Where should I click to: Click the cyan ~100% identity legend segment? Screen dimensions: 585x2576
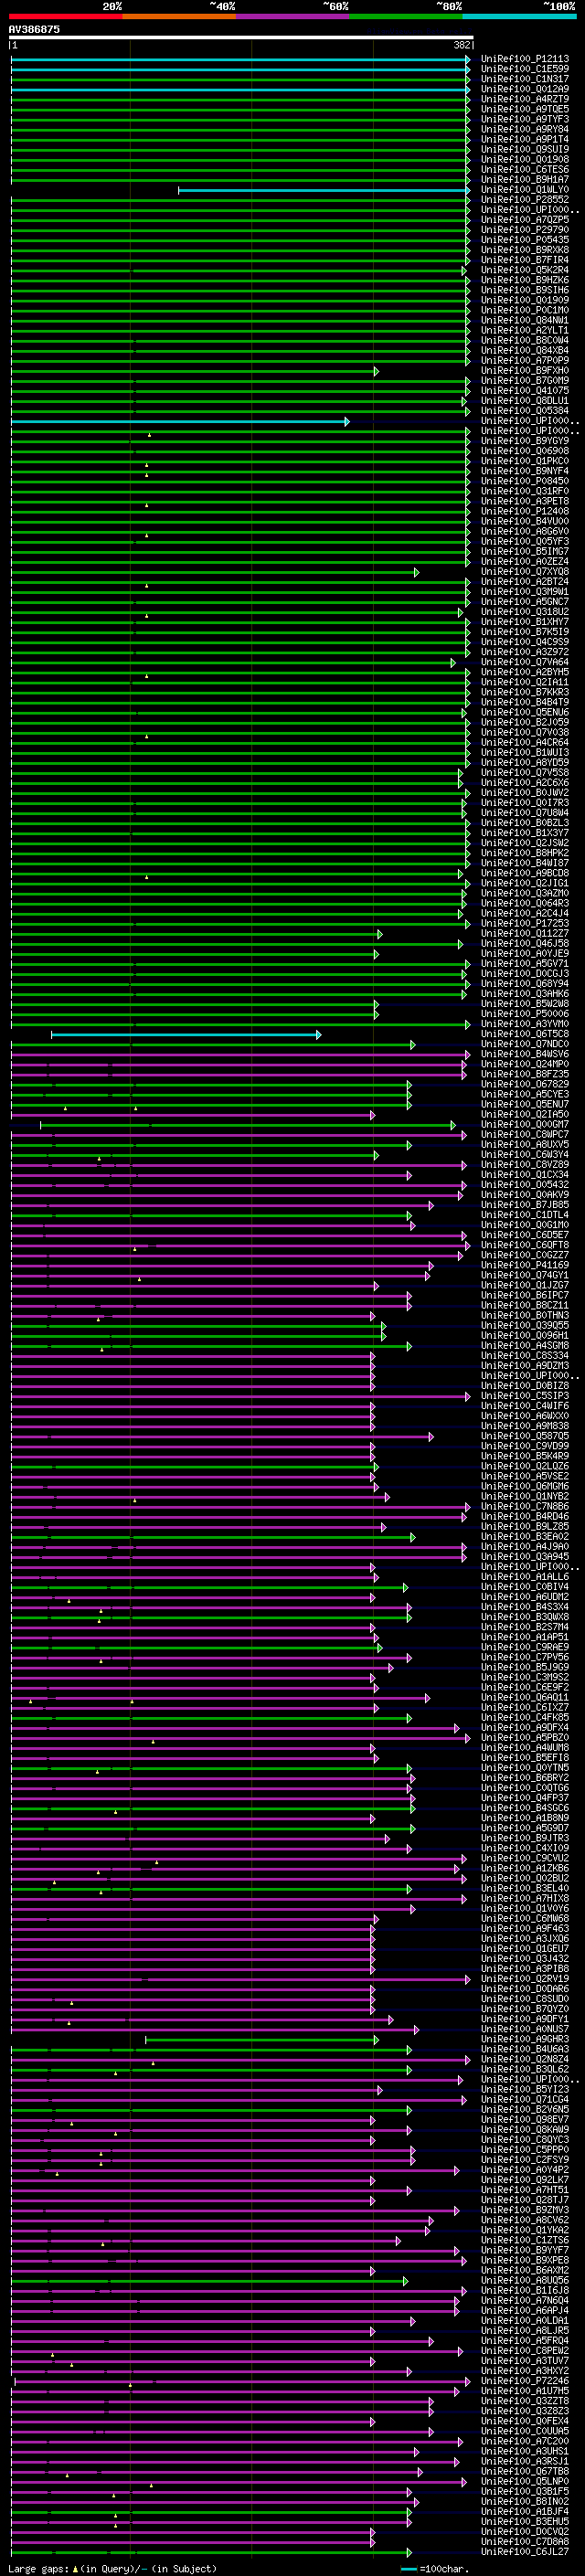click(519, 16)
